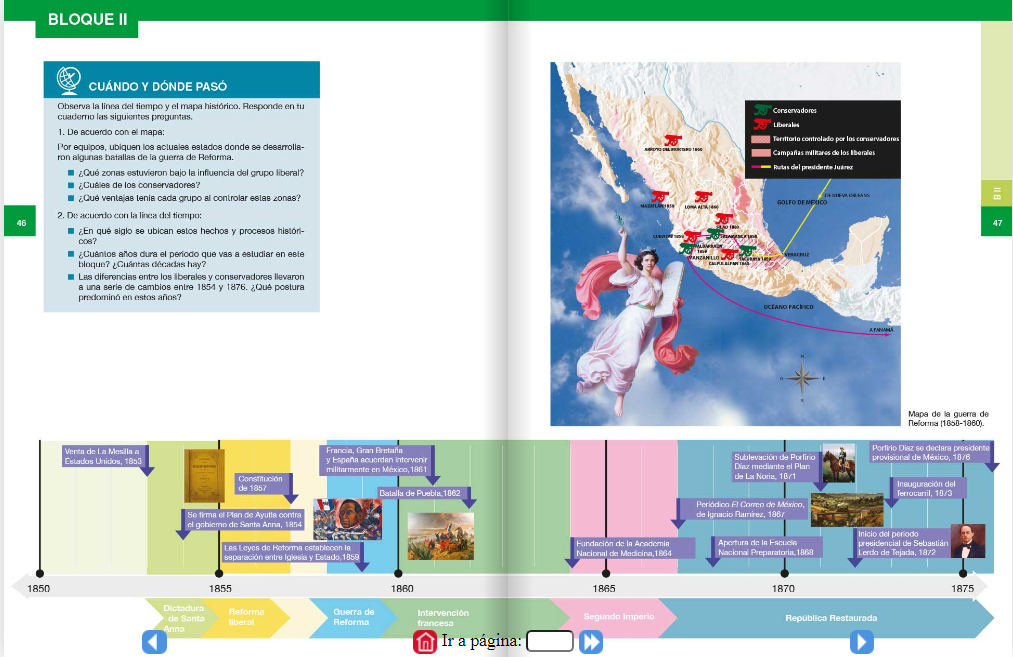Screen dimensions: 1013x657
Task: Click the 1857 Constitution book image
Action: pyautogui.click(x=205, y=476)
